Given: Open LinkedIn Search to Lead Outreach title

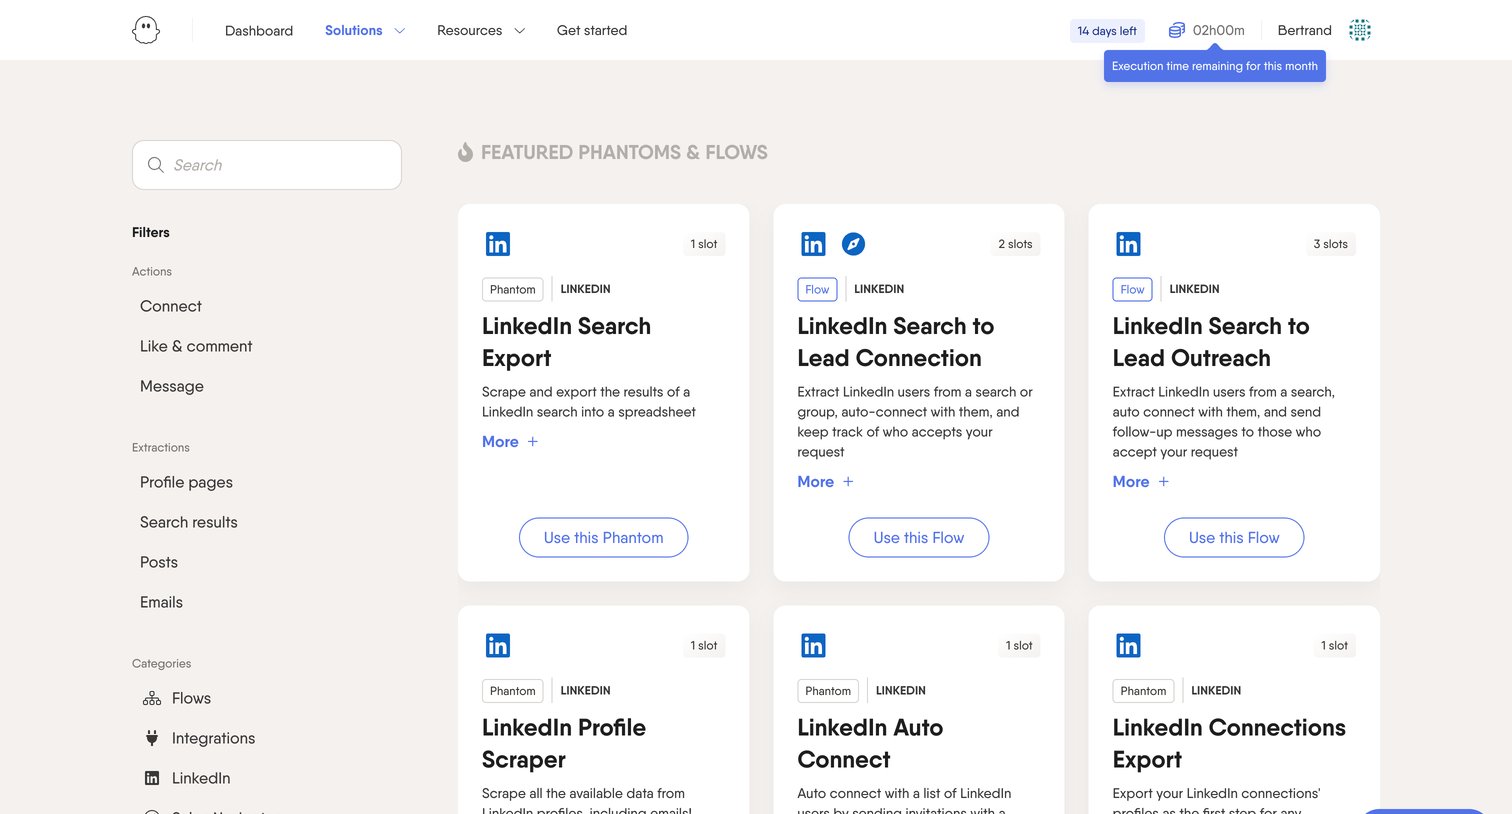Looking at the screenshot, I should [x=1211, y=342].
